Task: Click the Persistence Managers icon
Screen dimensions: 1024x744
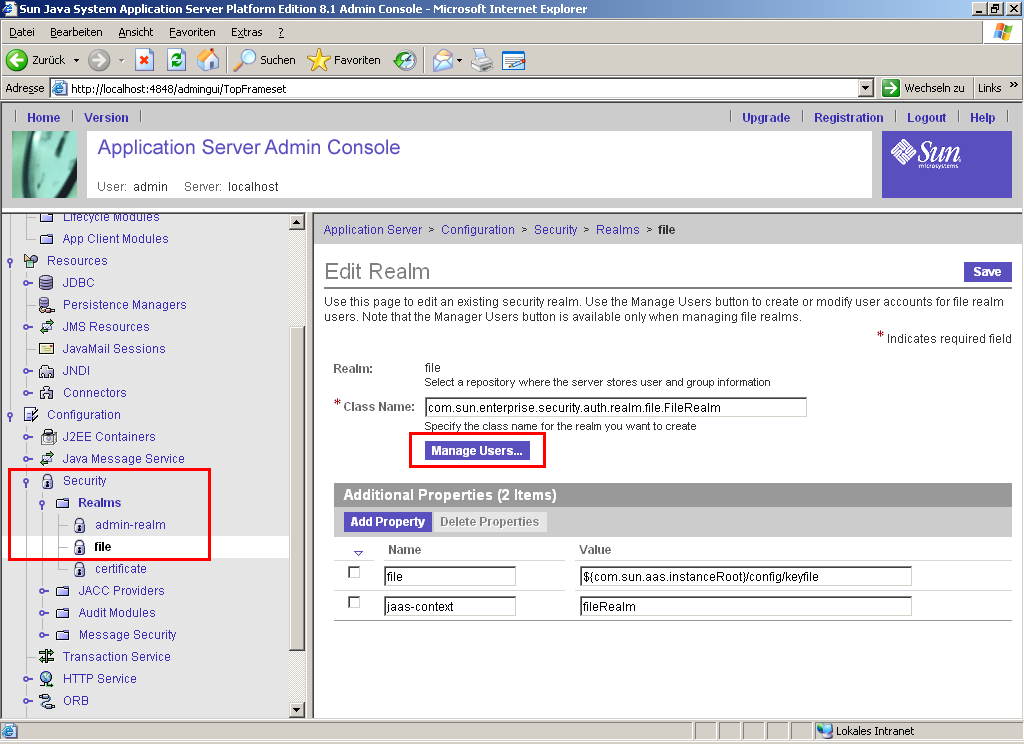Action: click(46, 305)
